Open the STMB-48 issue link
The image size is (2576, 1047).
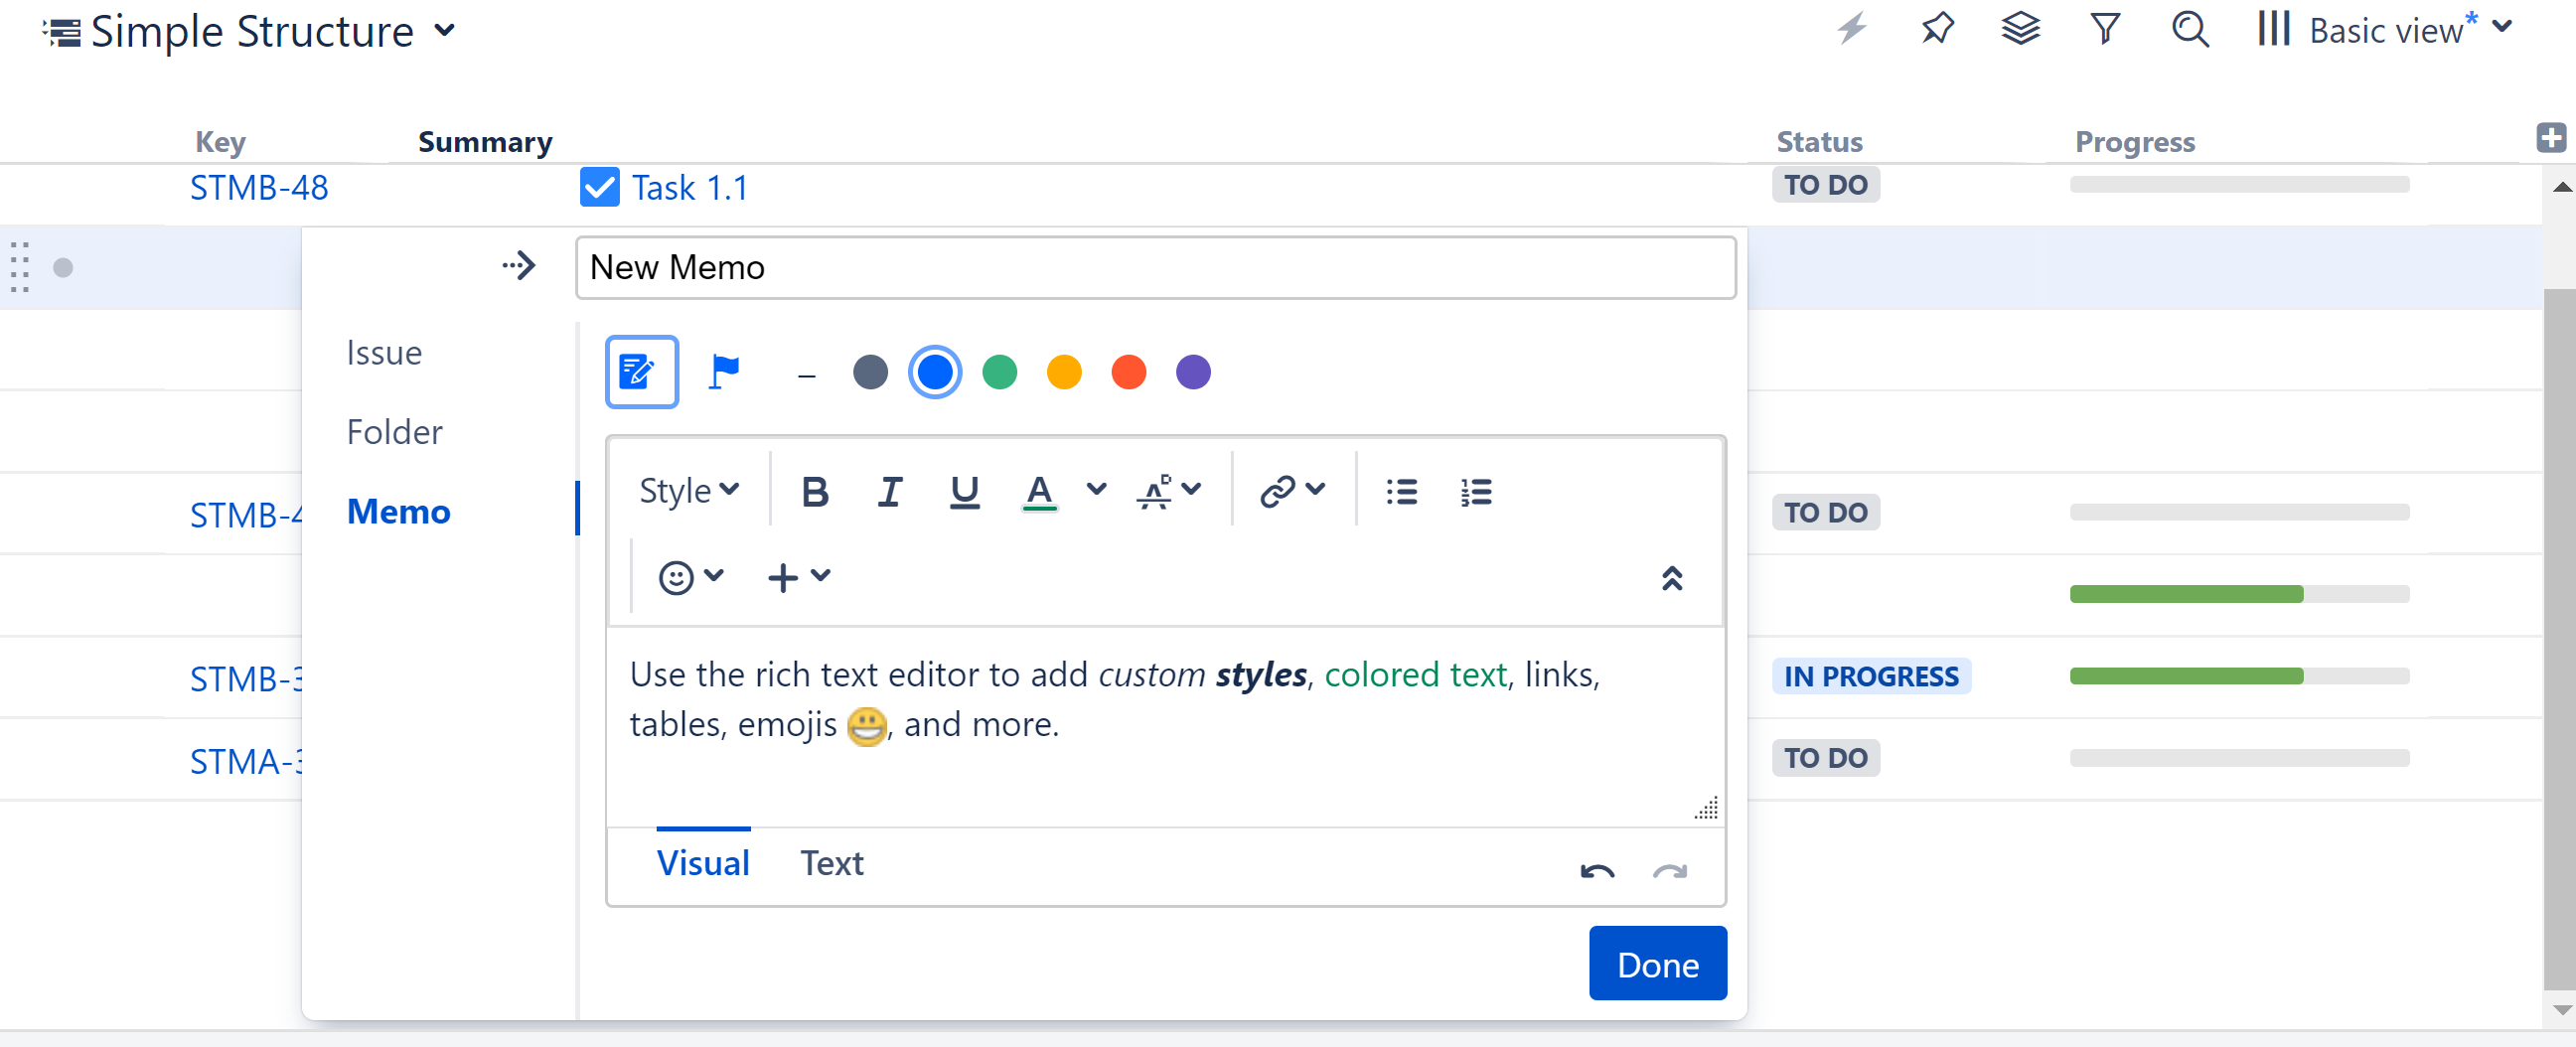(259, 187)
